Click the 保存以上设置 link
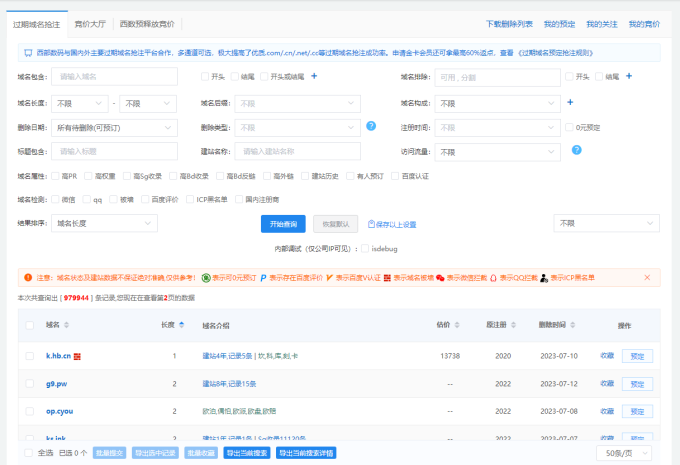 point(392,224)
